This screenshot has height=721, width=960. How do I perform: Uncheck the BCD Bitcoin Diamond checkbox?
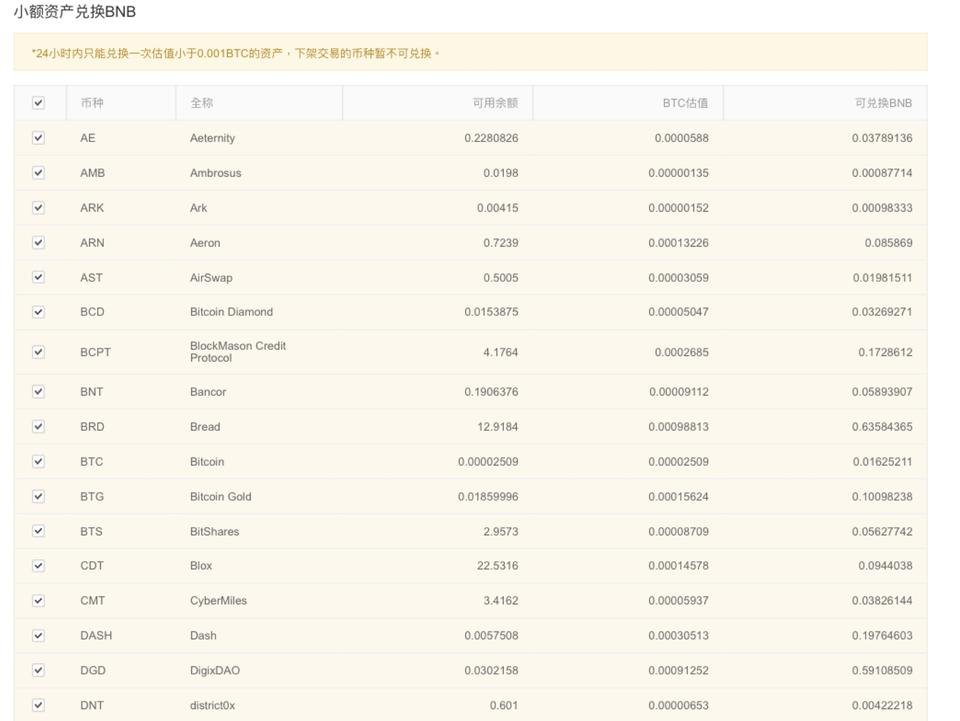pos(39,312)
